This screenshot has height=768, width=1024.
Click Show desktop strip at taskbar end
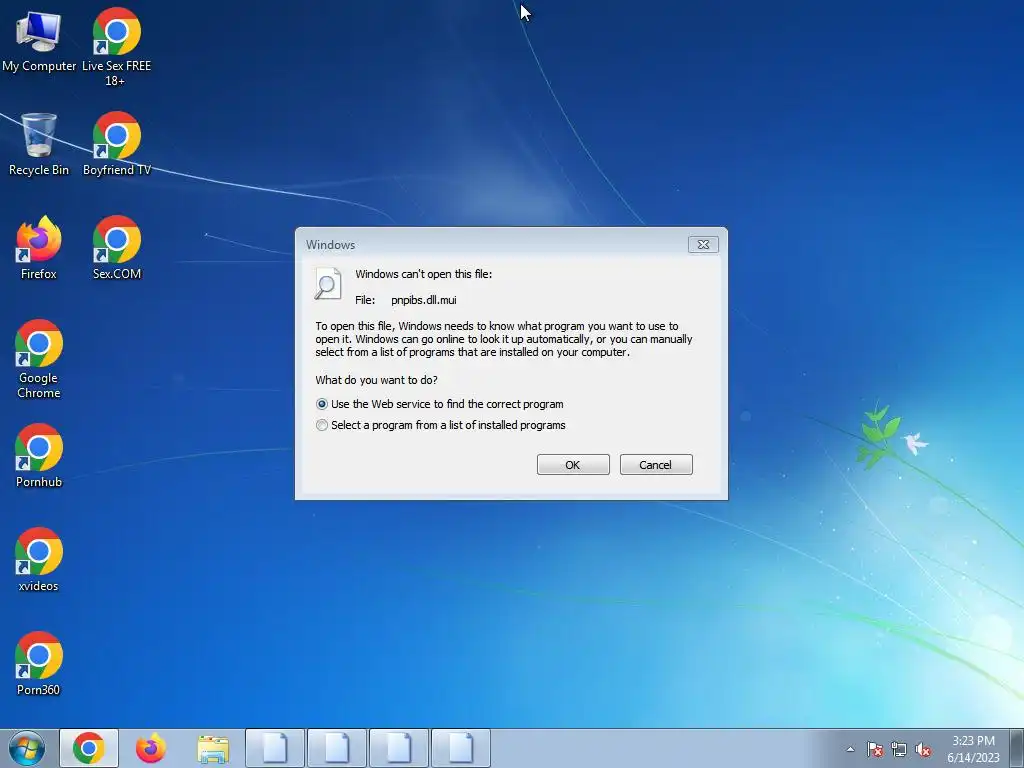[1017, 748]
